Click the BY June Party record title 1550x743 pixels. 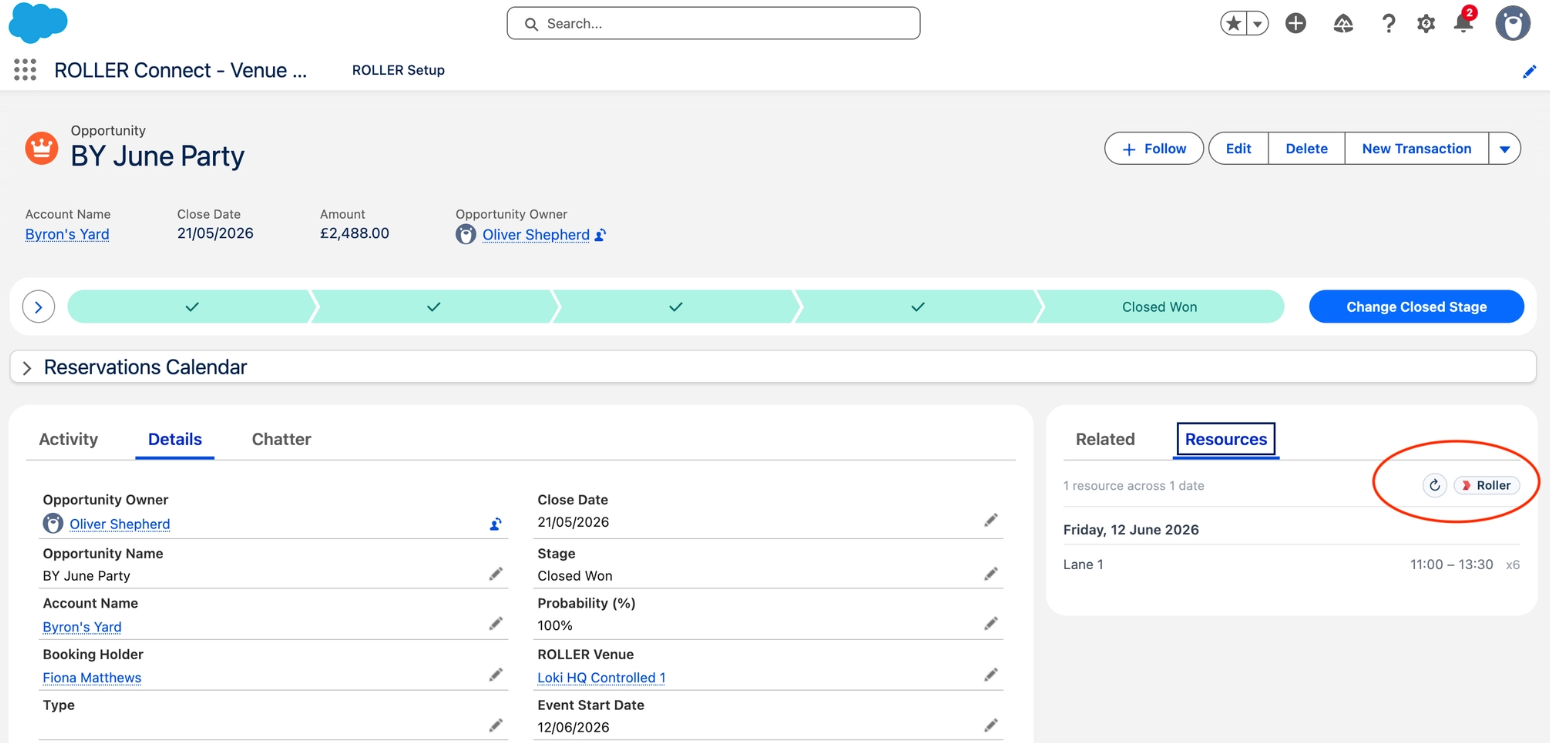(x=157, y=157)
